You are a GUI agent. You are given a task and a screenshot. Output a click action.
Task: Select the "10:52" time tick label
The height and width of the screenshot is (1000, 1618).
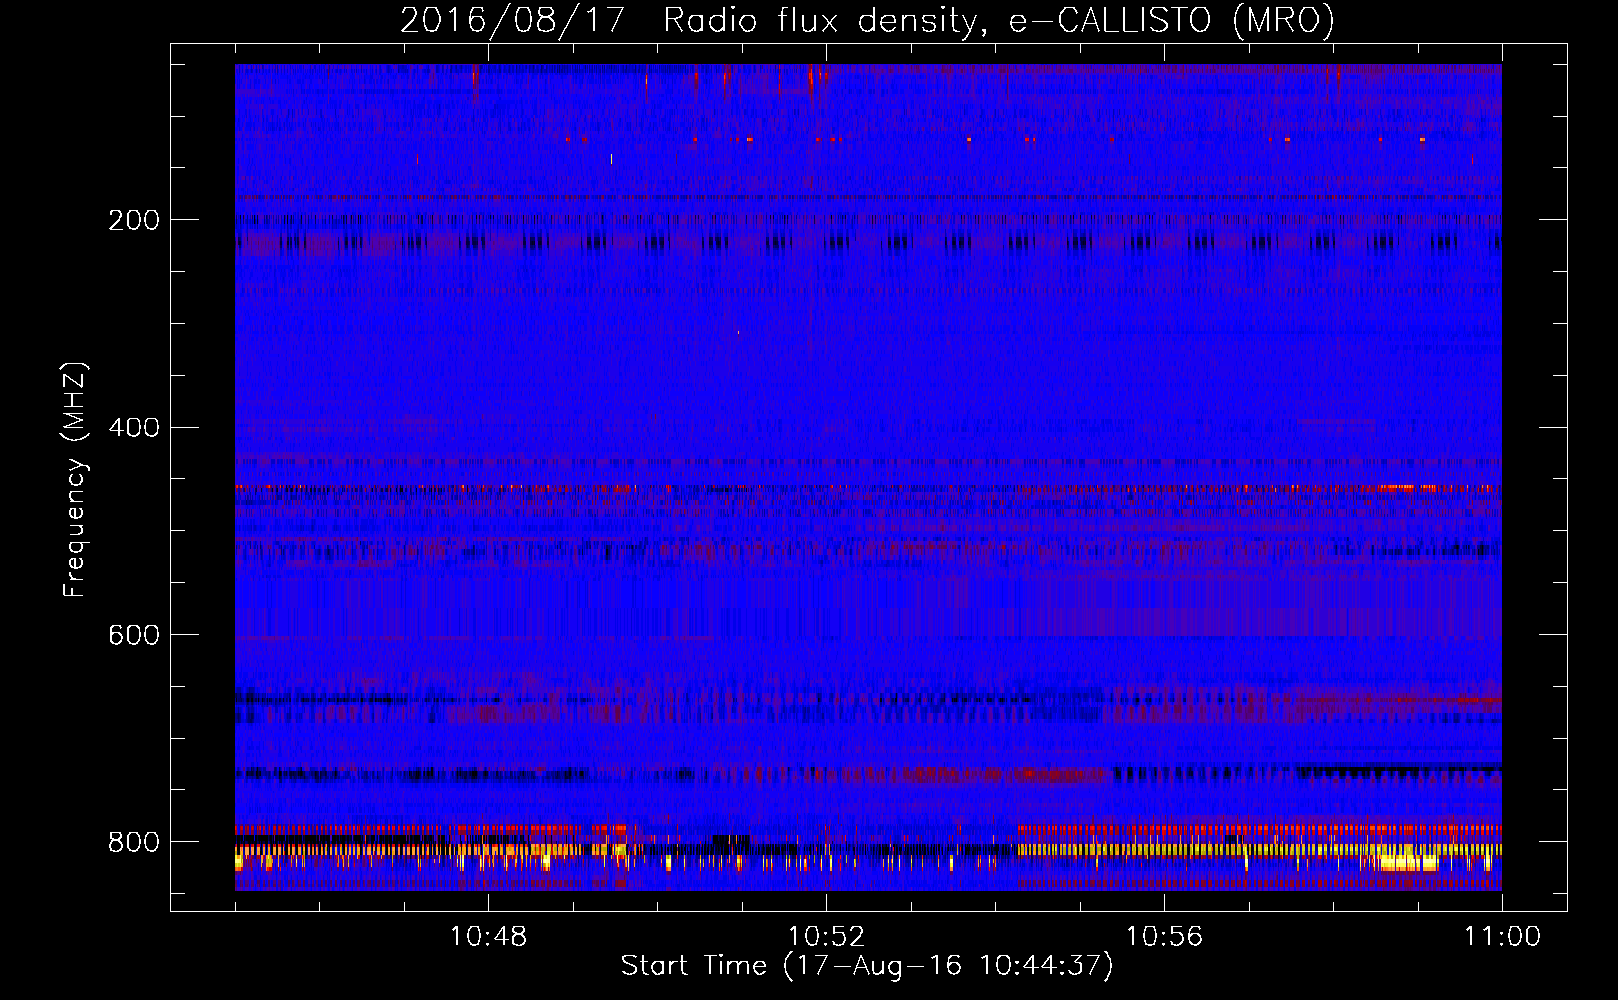click(826, 937)
